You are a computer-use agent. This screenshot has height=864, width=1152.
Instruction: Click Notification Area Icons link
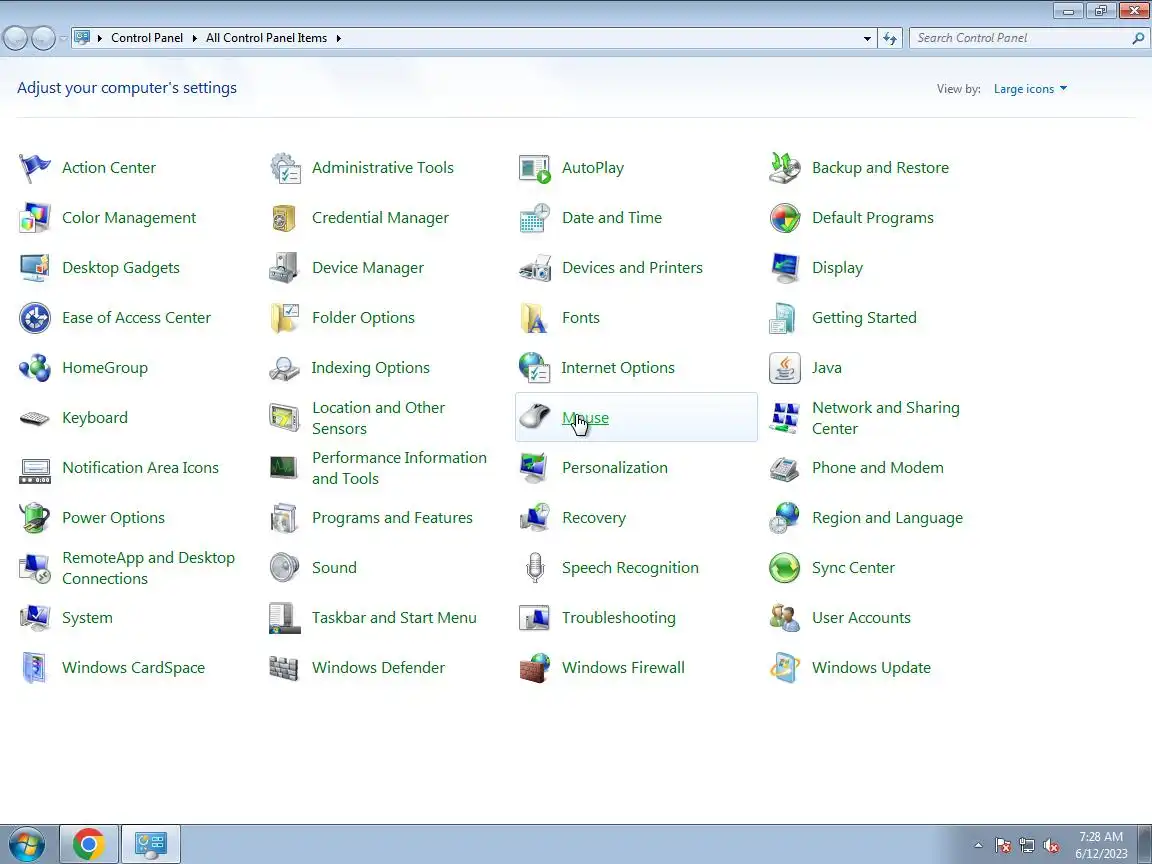point(140,468)
